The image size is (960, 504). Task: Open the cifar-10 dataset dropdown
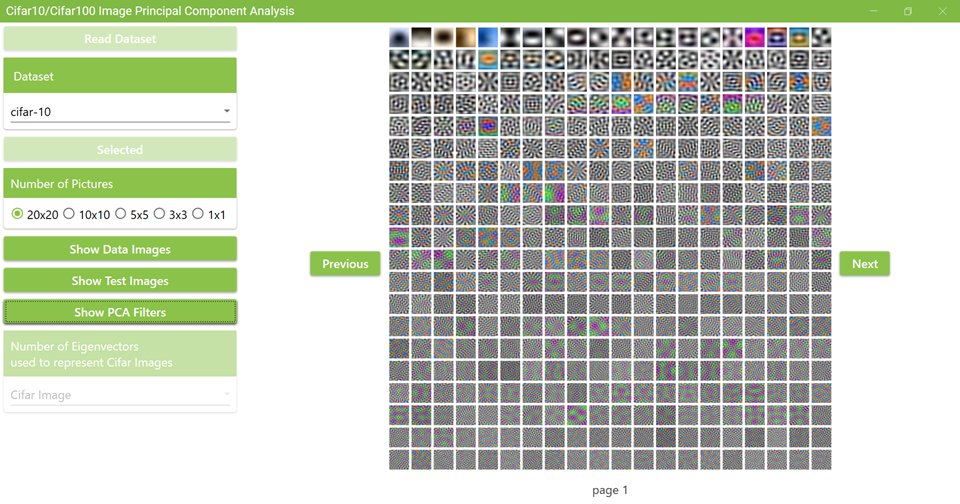[120, 111]
